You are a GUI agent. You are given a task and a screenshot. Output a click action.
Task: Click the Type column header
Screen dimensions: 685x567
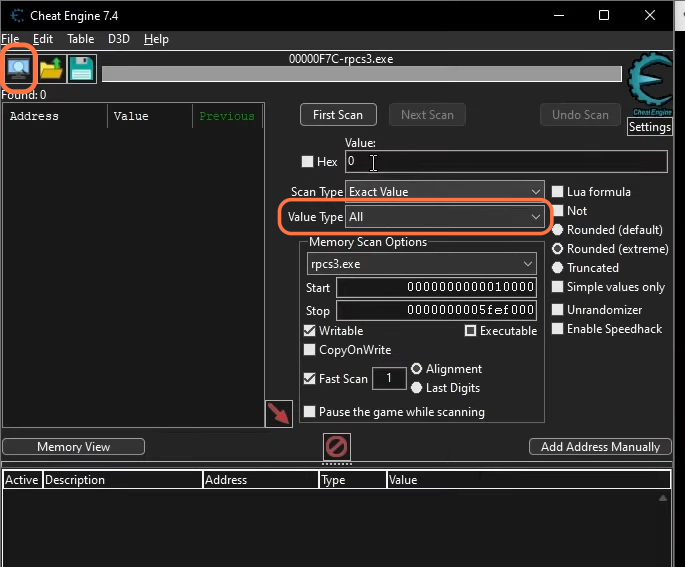[x=353, y=480]
